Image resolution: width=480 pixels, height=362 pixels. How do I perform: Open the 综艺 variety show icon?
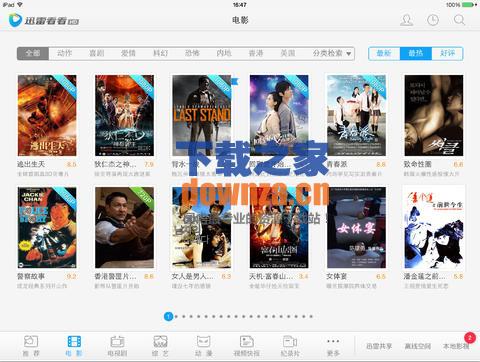coord(160,341)
